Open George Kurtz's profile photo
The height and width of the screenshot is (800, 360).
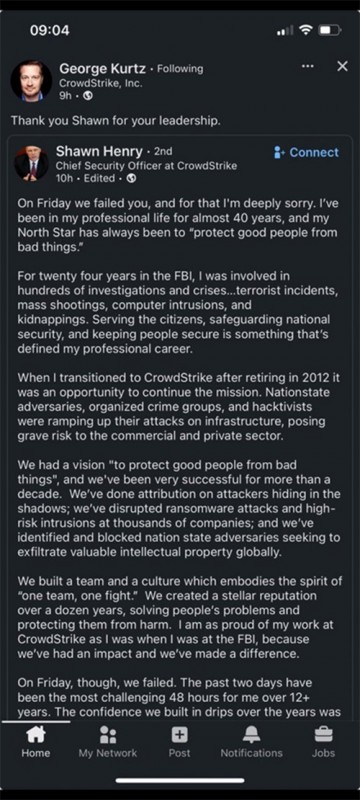(x=31, y=81)
